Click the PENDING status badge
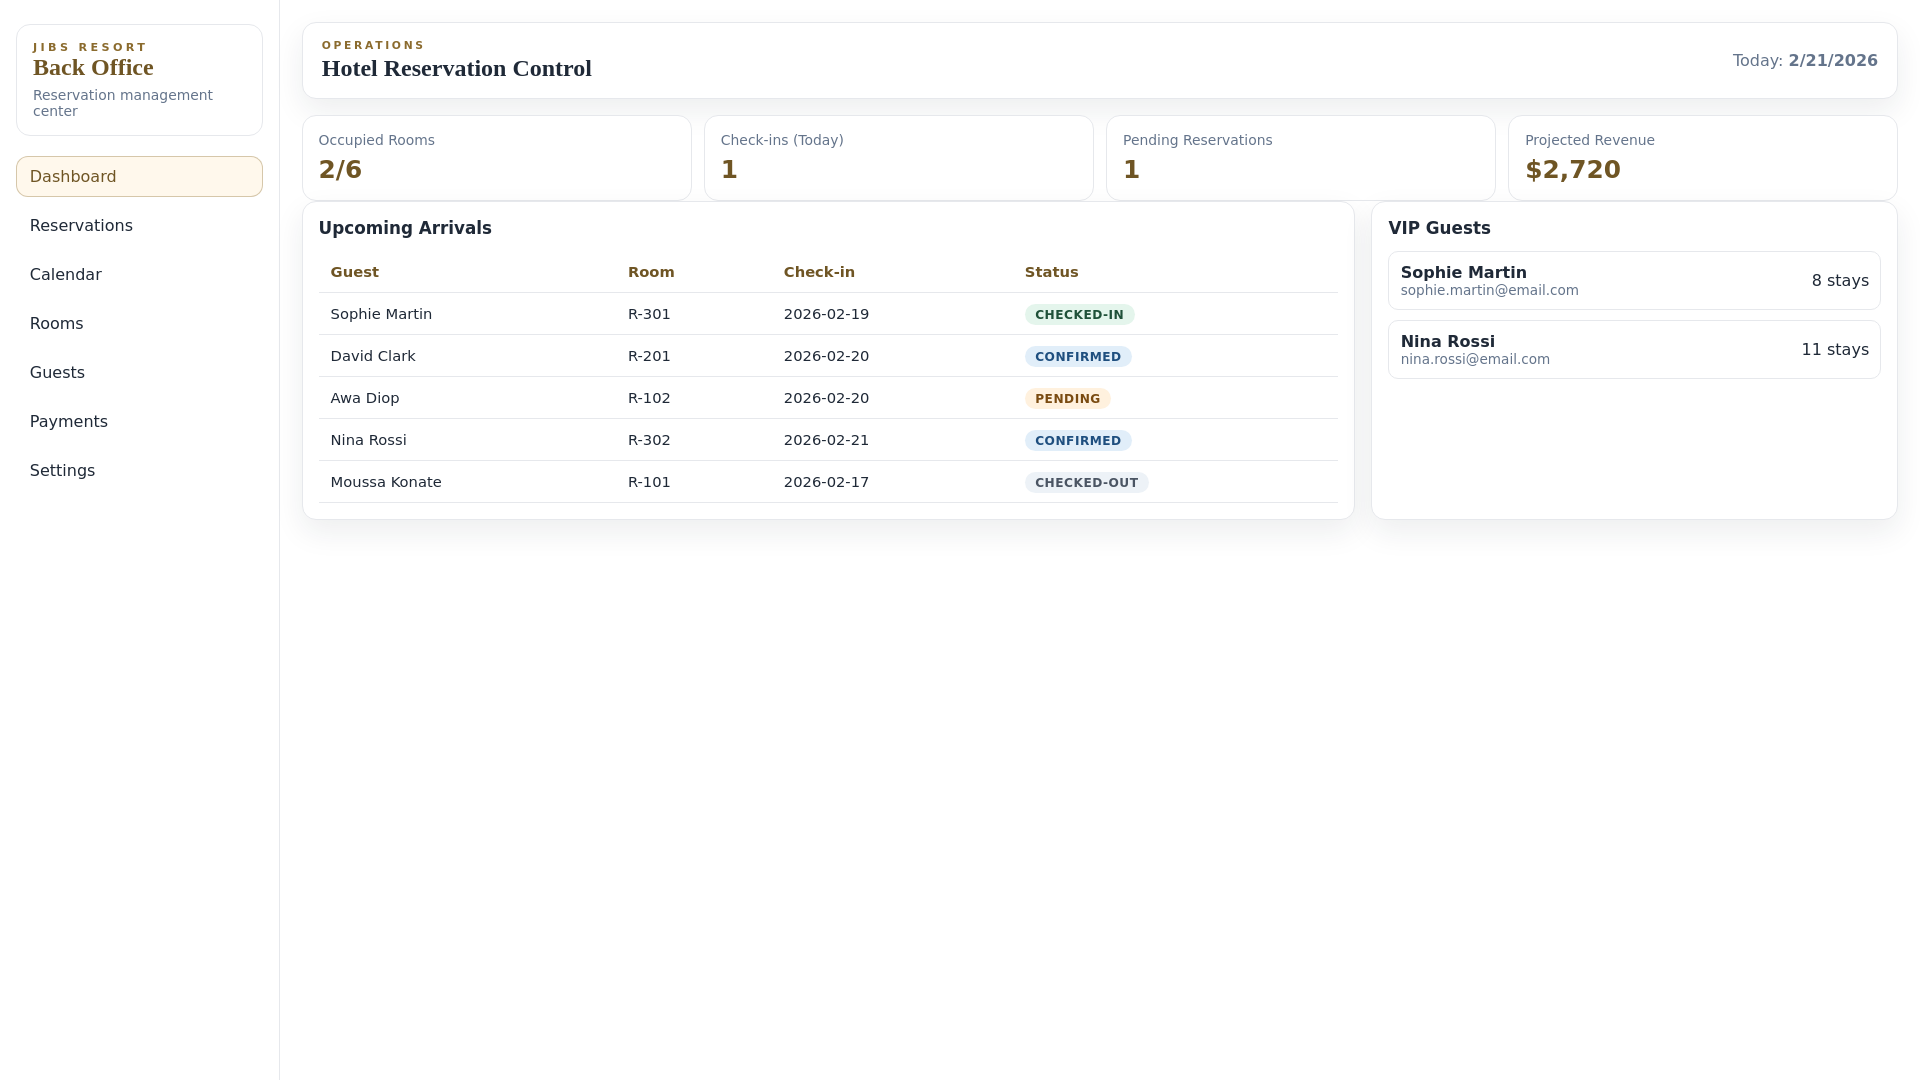The width and height of the screenshot is (1920, 1080). [1067, 399]
